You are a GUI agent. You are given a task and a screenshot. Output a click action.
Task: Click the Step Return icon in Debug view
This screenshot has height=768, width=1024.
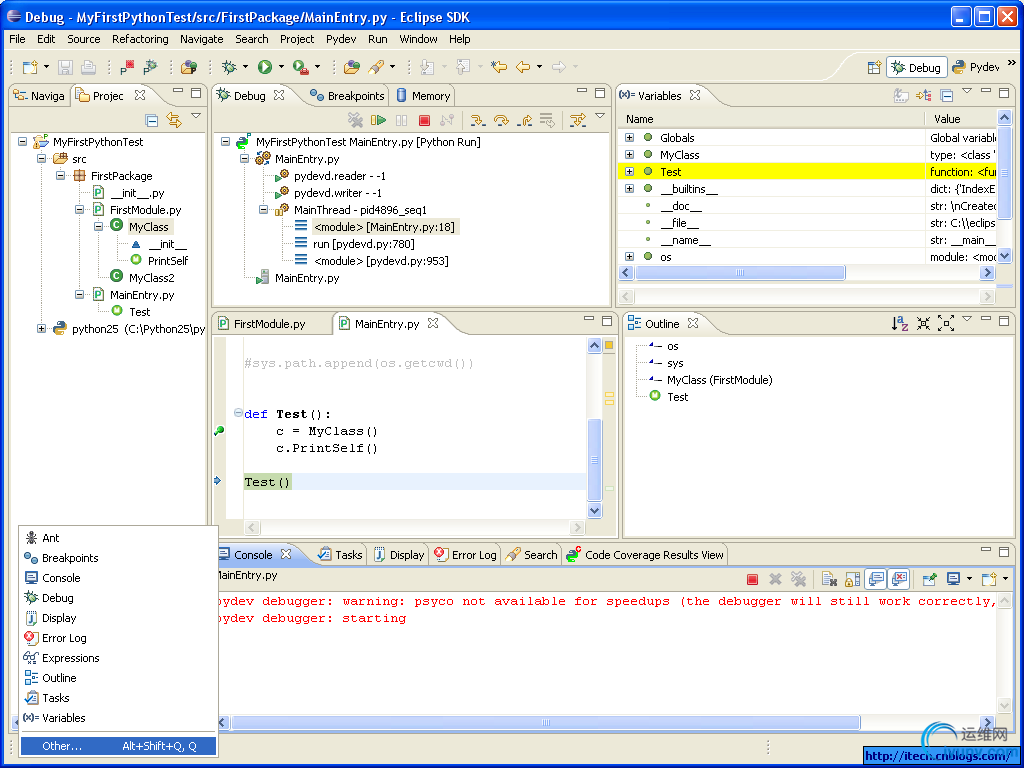(x=524, y=120)
